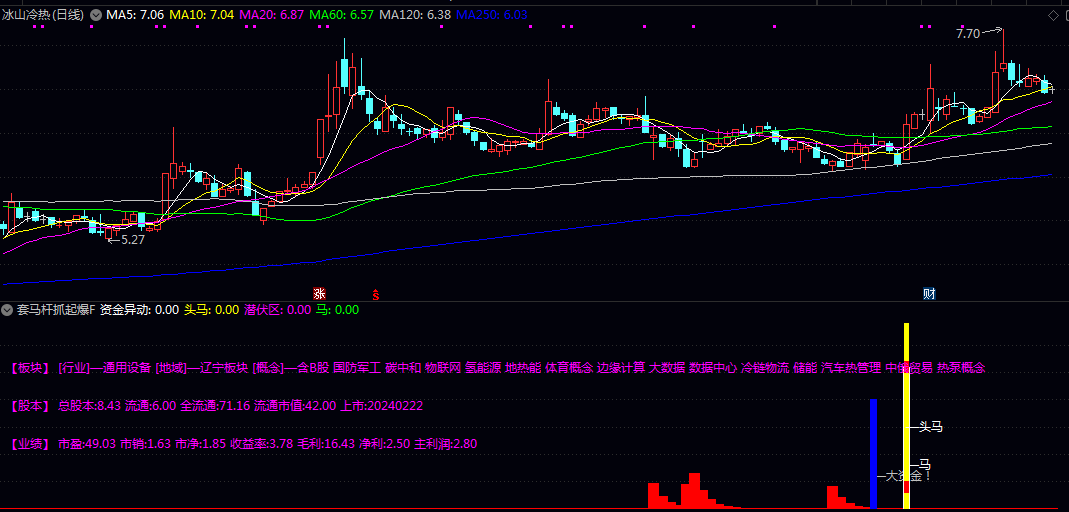Screen dimensions: 1069x512
Task: Click the 物联网 concept text
Action: [x=443, y=368]
